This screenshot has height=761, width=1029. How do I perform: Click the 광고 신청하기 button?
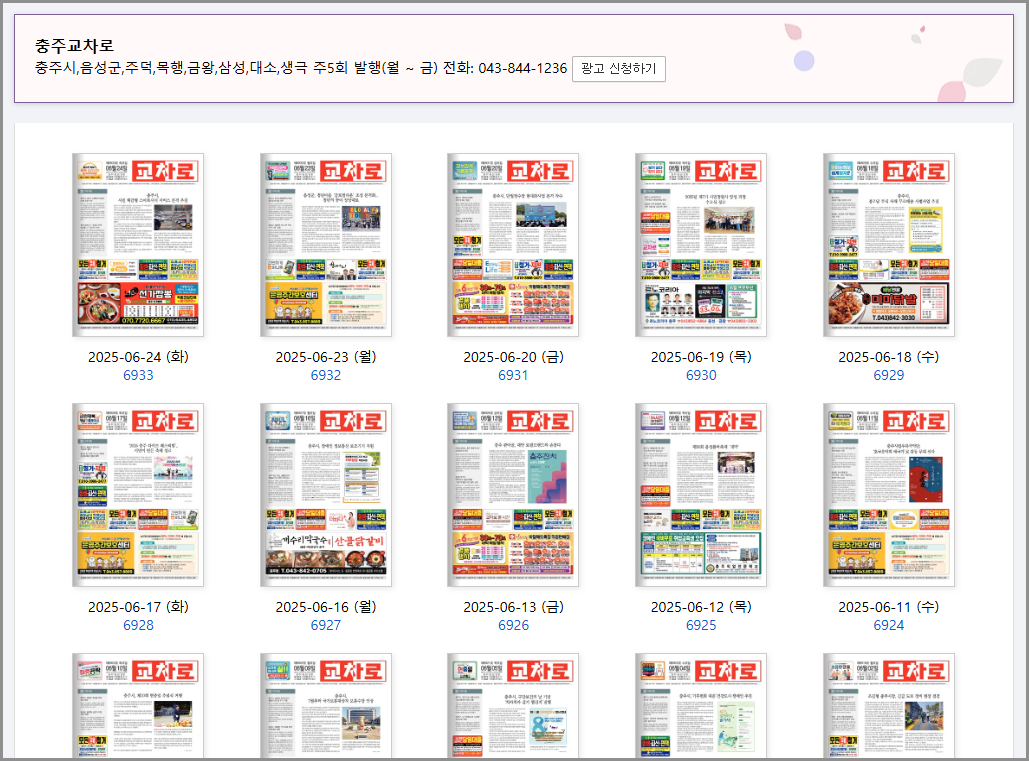[x=619, y=69]
